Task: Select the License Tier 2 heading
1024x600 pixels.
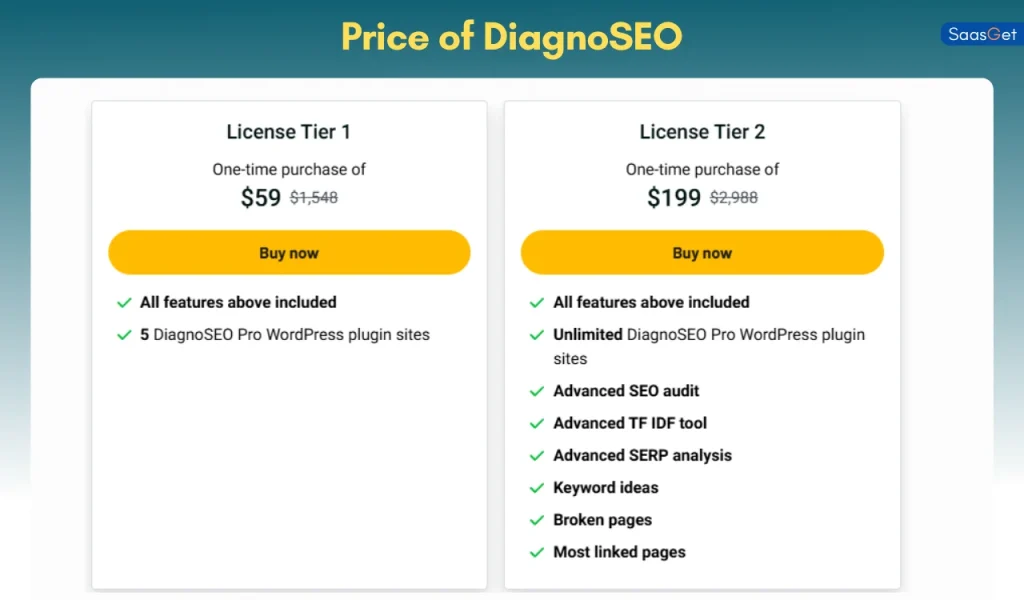Action: [x=702, y=131]
